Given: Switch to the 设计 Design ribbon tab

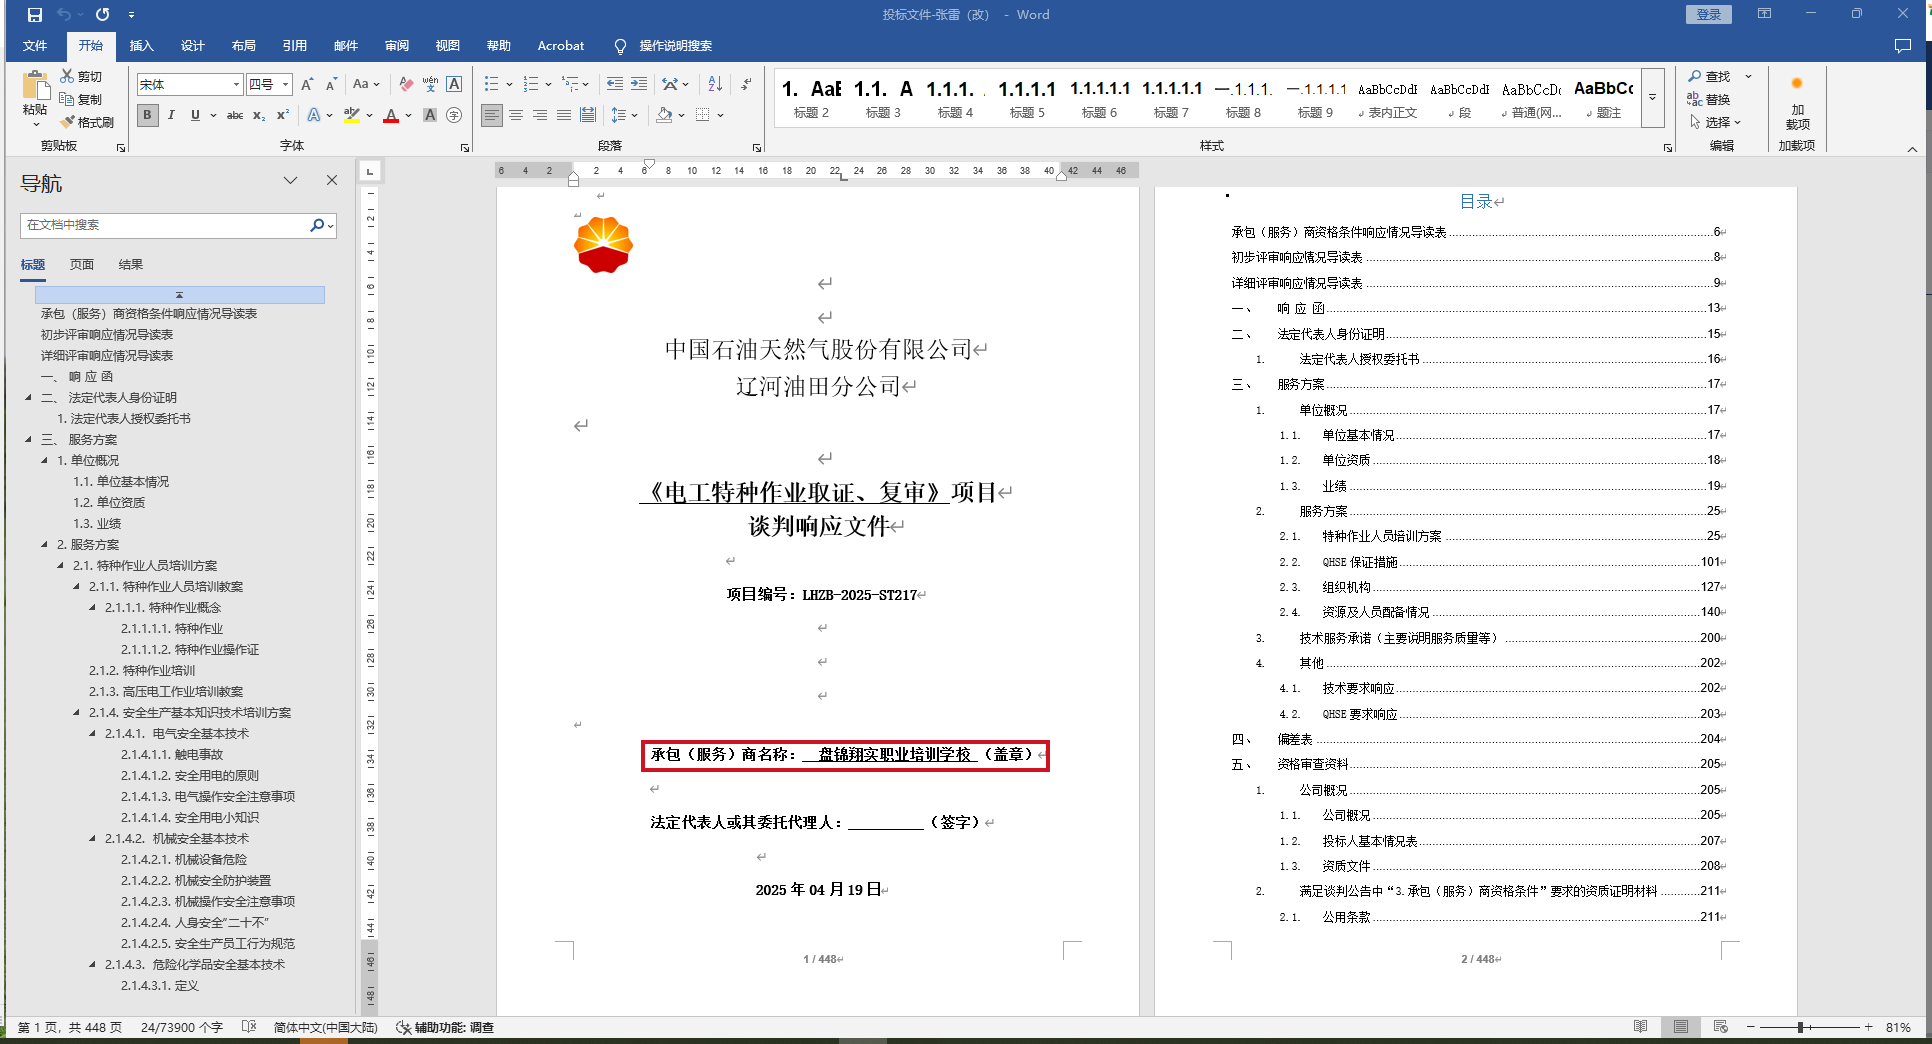Looking at the screenshot, I should (193, 46).
